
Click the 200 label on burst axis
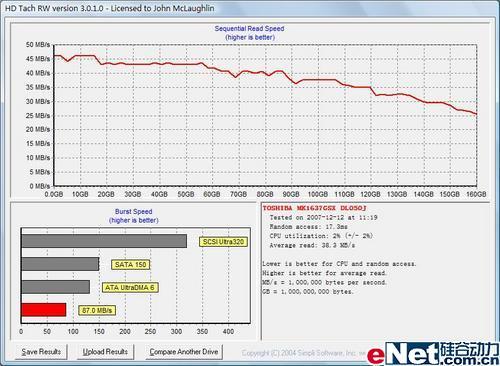[x=125, y=331]
